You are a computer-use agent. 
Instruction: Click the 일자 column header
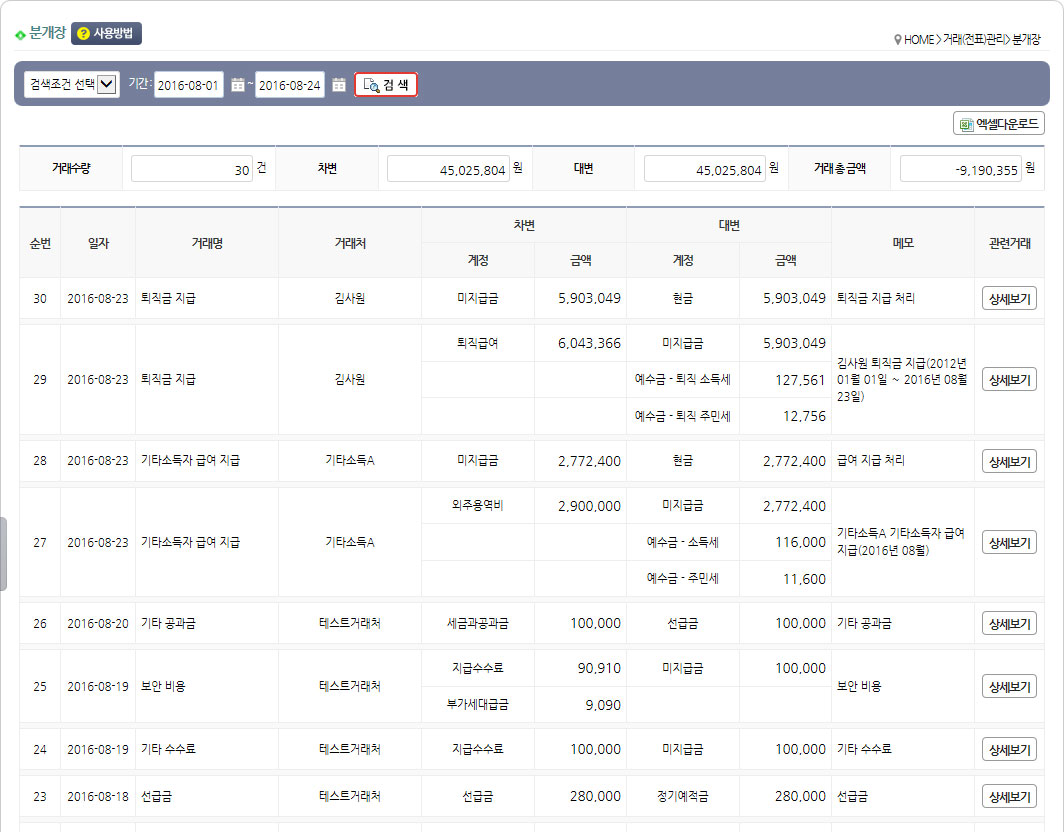[98, 243]
